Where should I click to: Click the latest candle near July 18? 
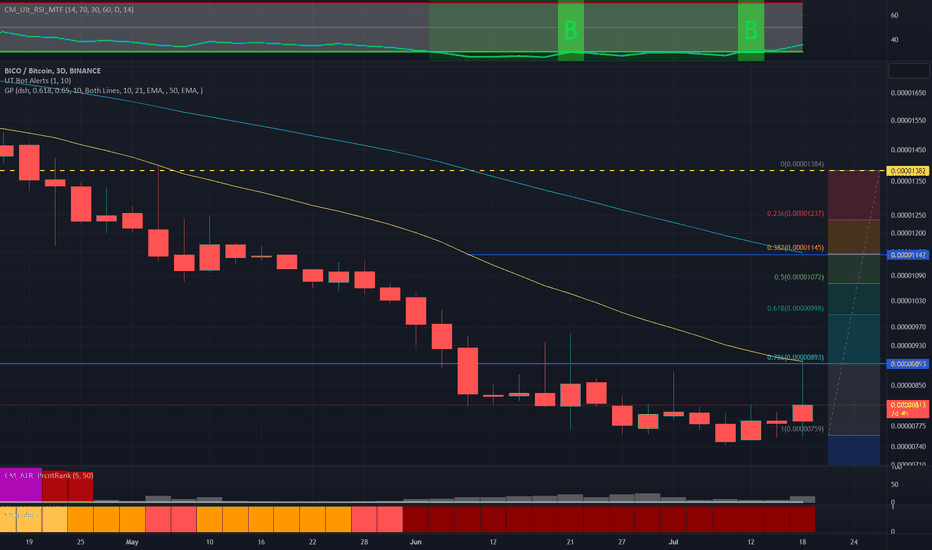coord(802,413)
